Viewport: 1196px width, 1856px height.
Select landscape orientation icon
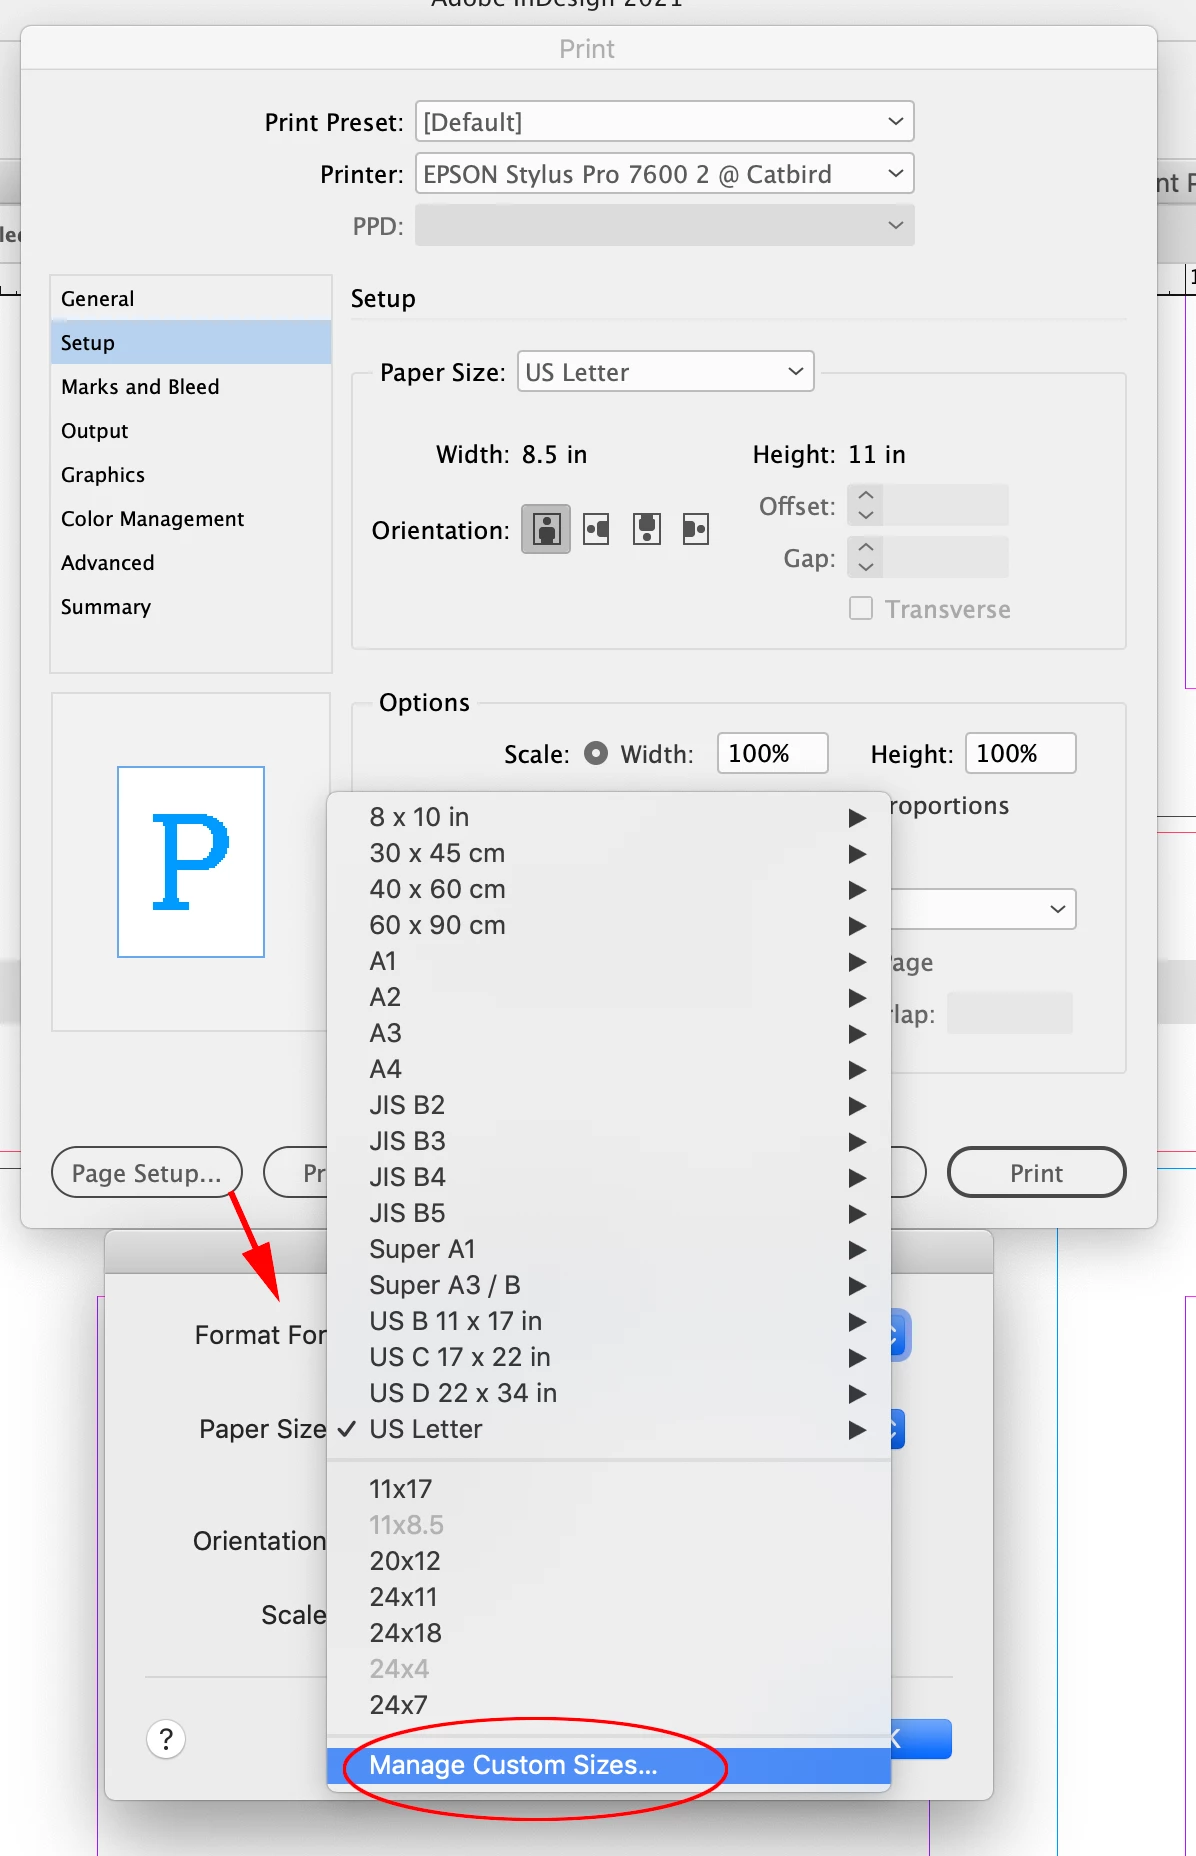597,529
